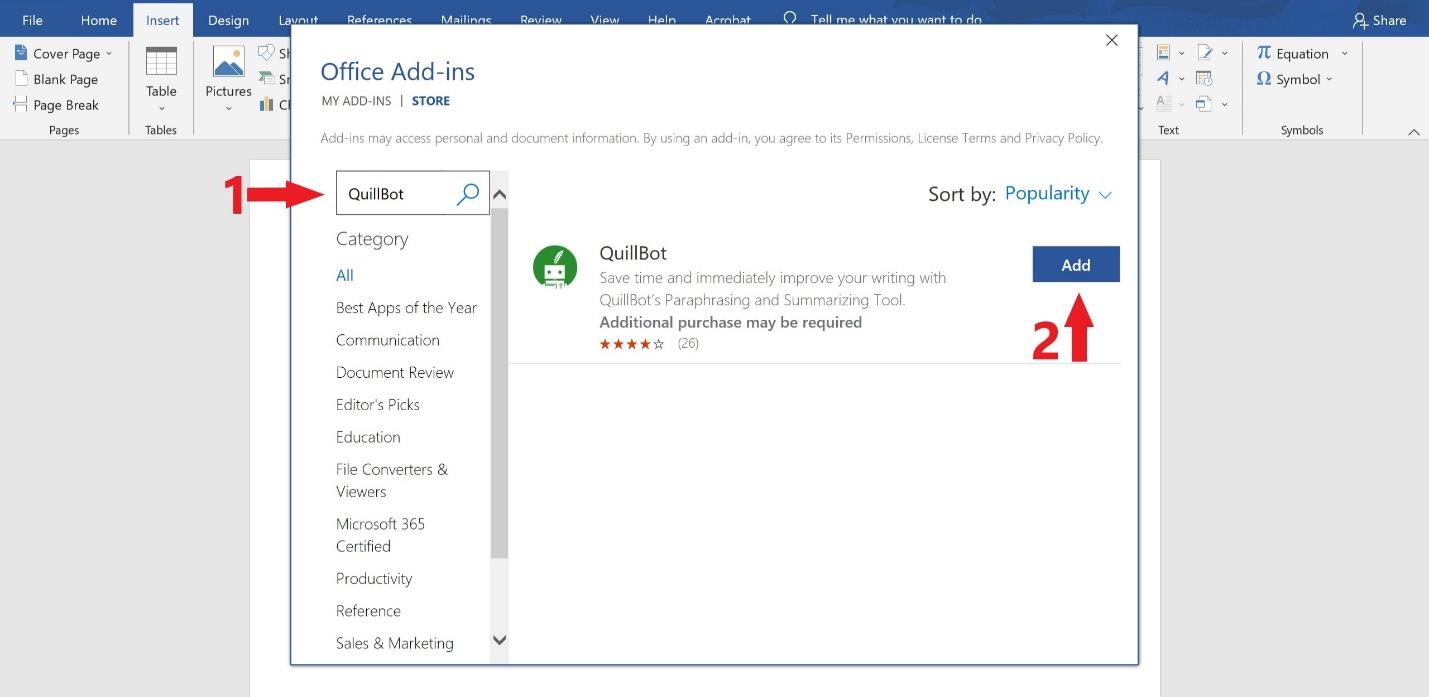Click the WordArt icon in Text group
This screenshot has width=1429, height=697.
(1164, 78)
